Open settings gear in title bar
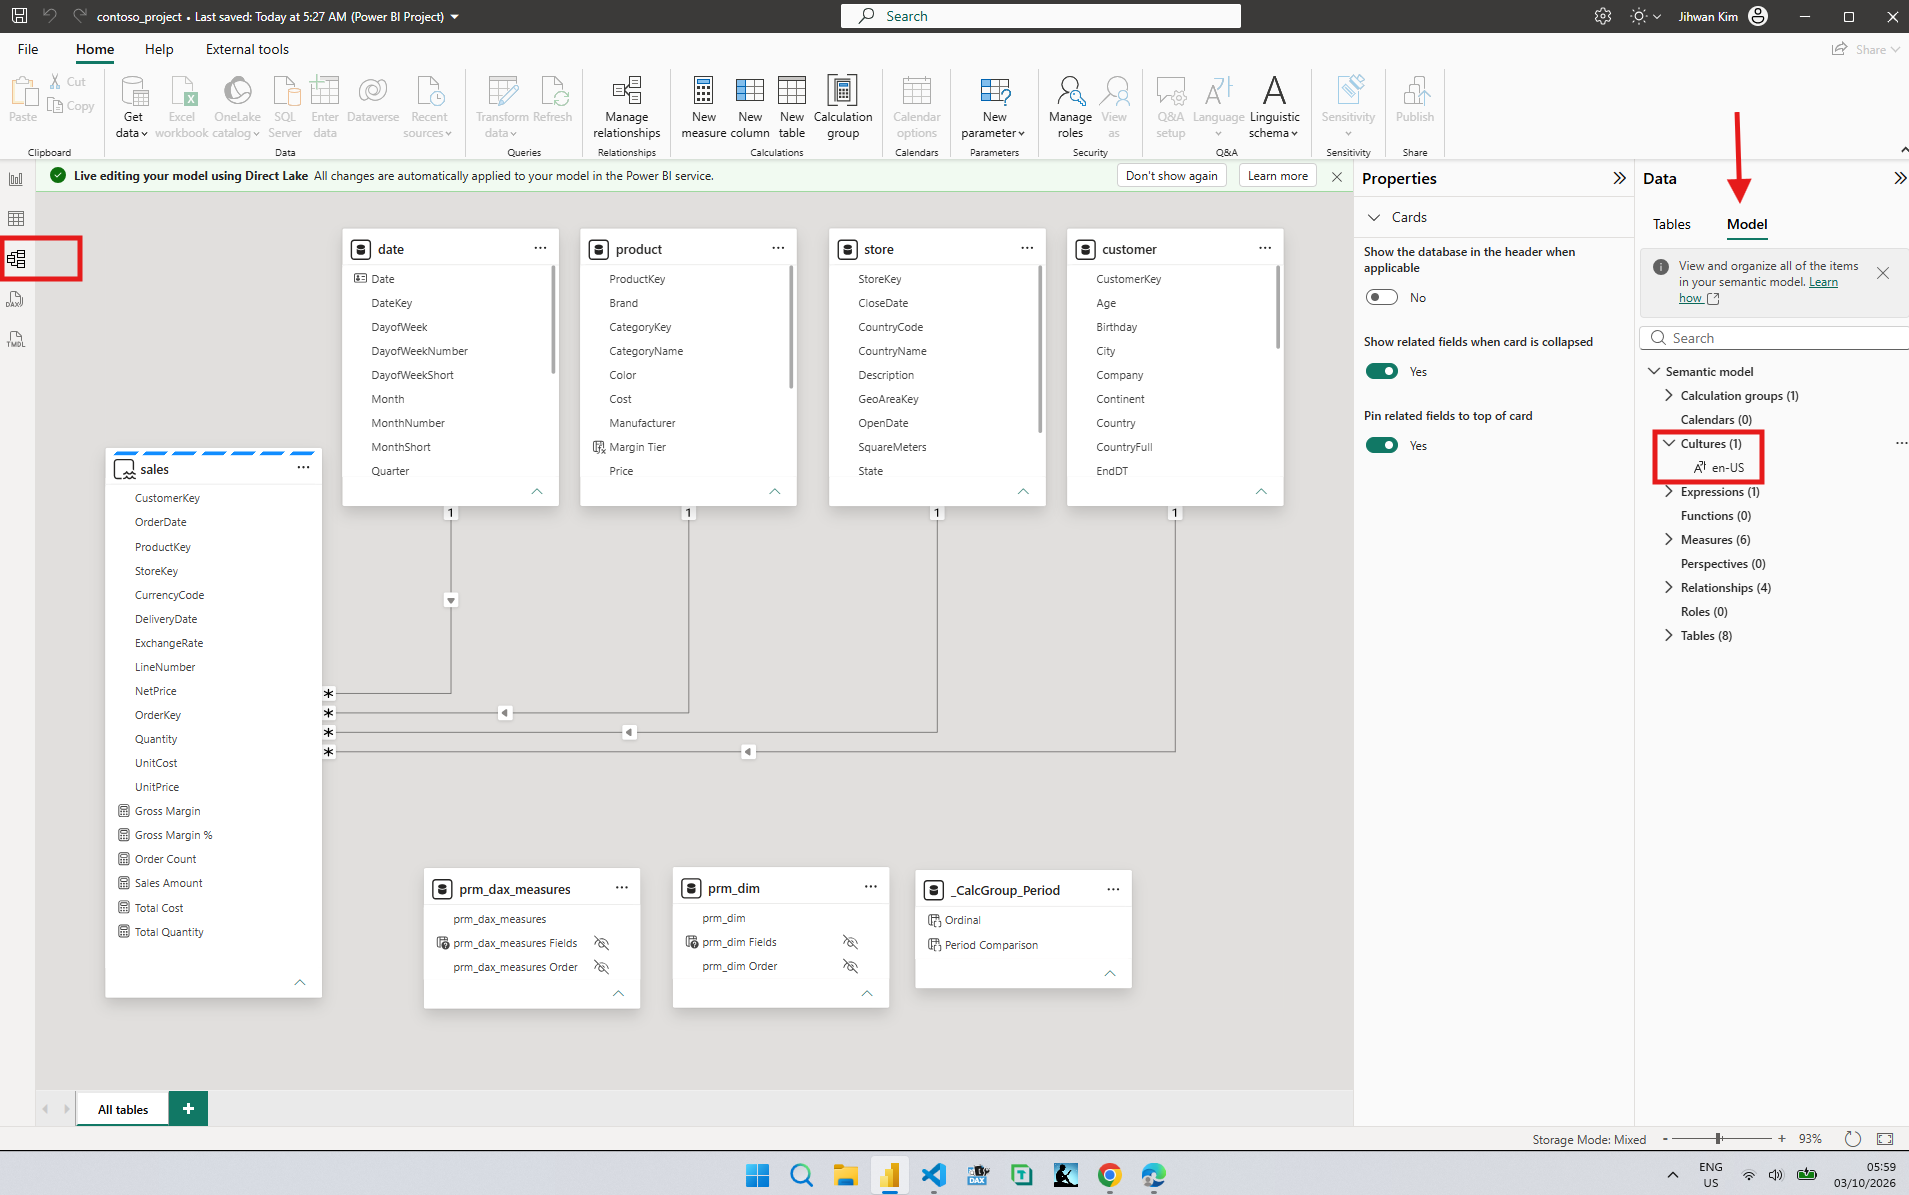This screenshot has height=1195, width=1909. (x=1603, y=16)
